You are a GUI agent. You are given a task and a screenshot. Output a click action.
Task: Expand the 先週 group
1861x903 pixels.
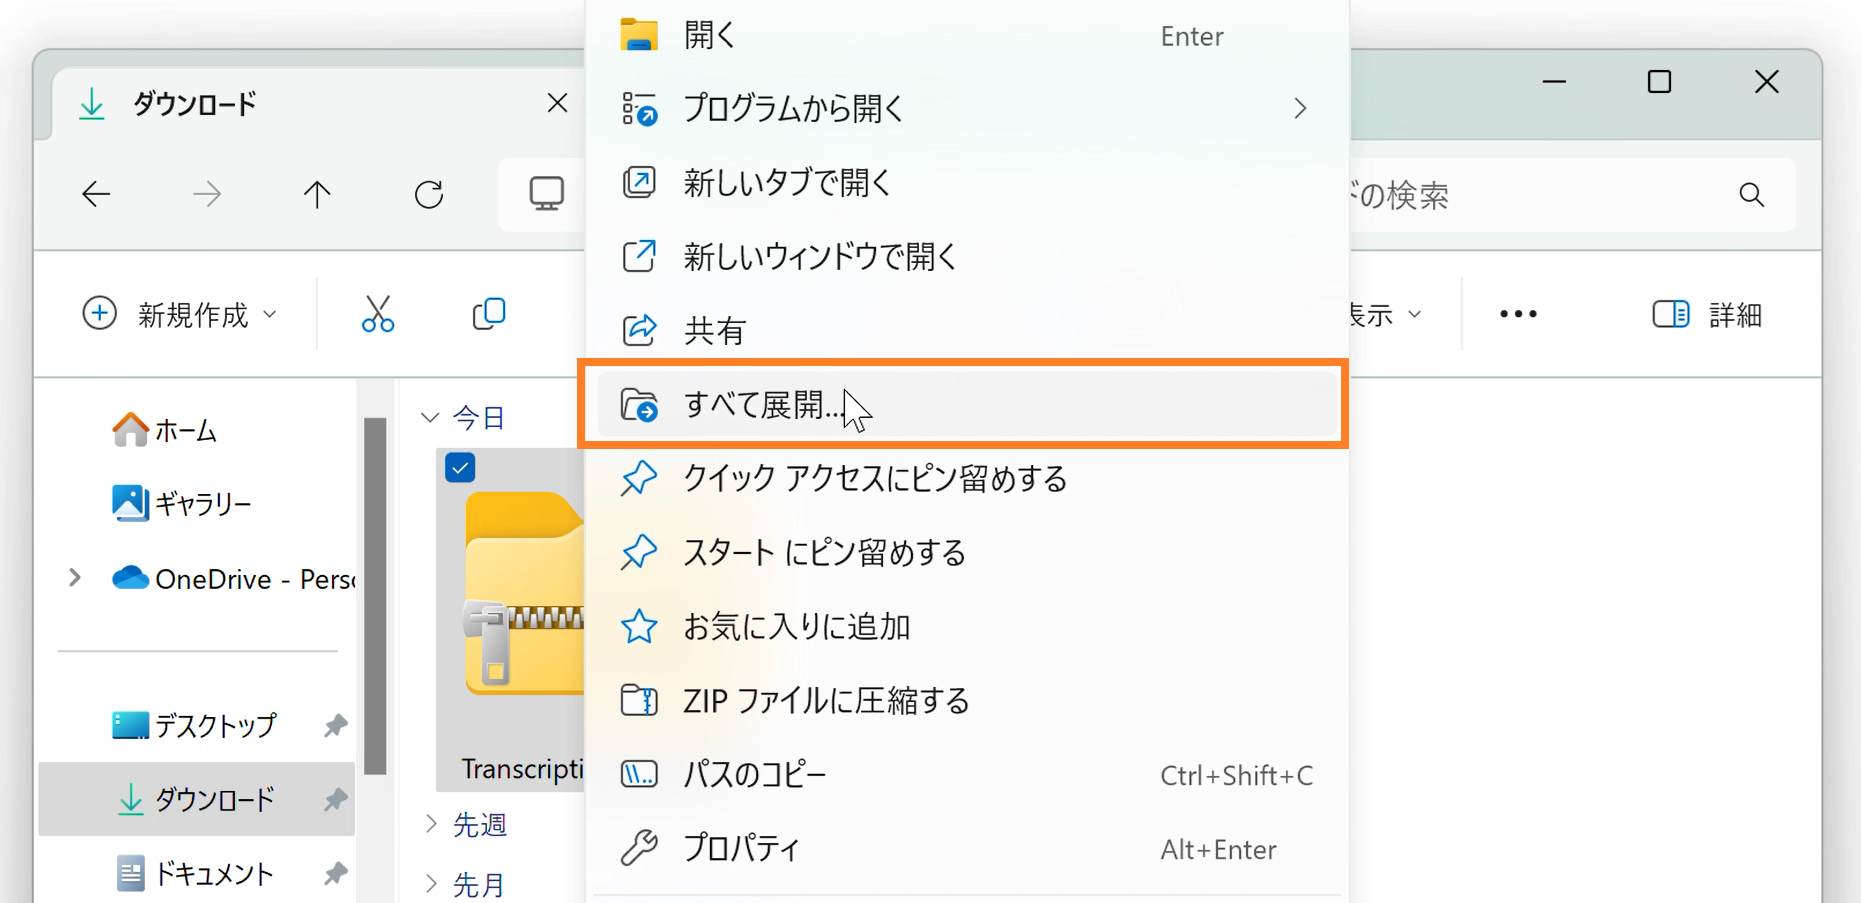[x=431, y=824]
